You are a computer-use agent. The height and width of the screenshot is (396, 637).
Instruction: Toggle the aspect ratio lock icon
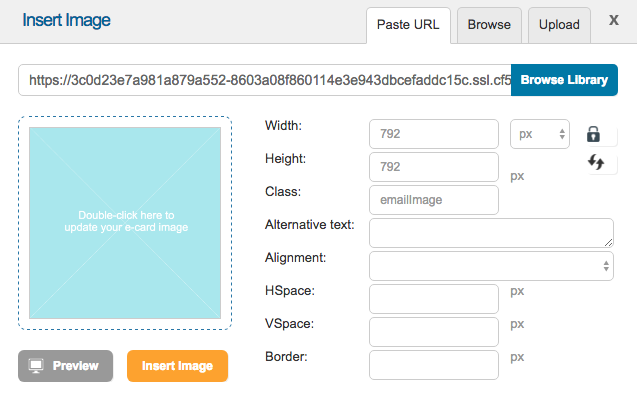594,134
